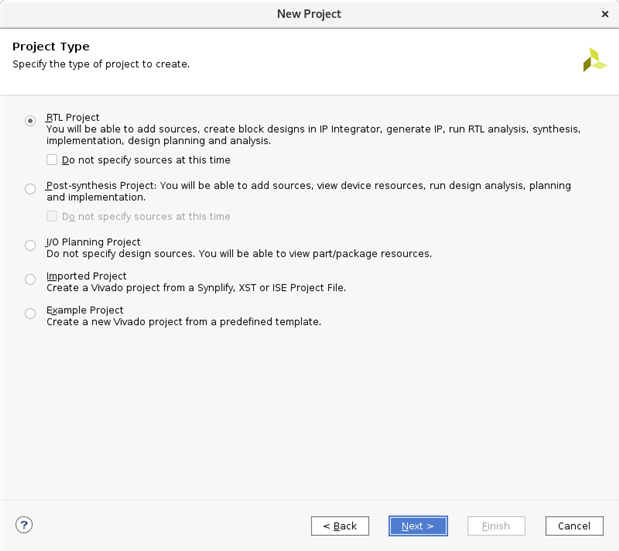Select the RTL Project radio button
Screen dimensions: 619x551
30,120
